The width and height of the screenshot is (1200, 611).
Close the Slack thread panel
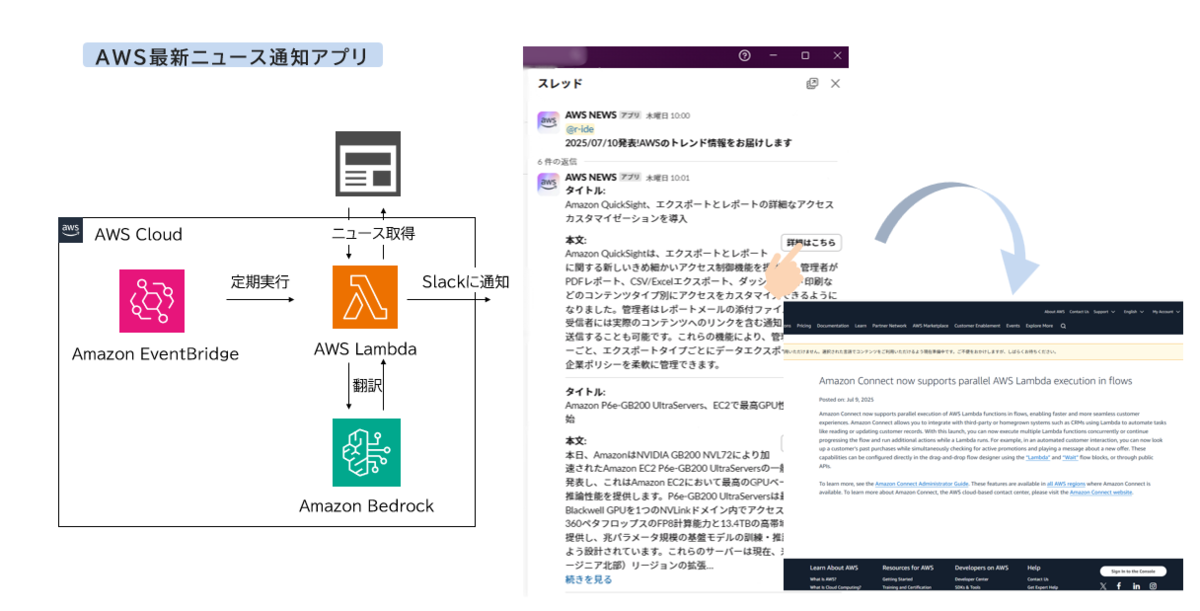coord(835,84)
